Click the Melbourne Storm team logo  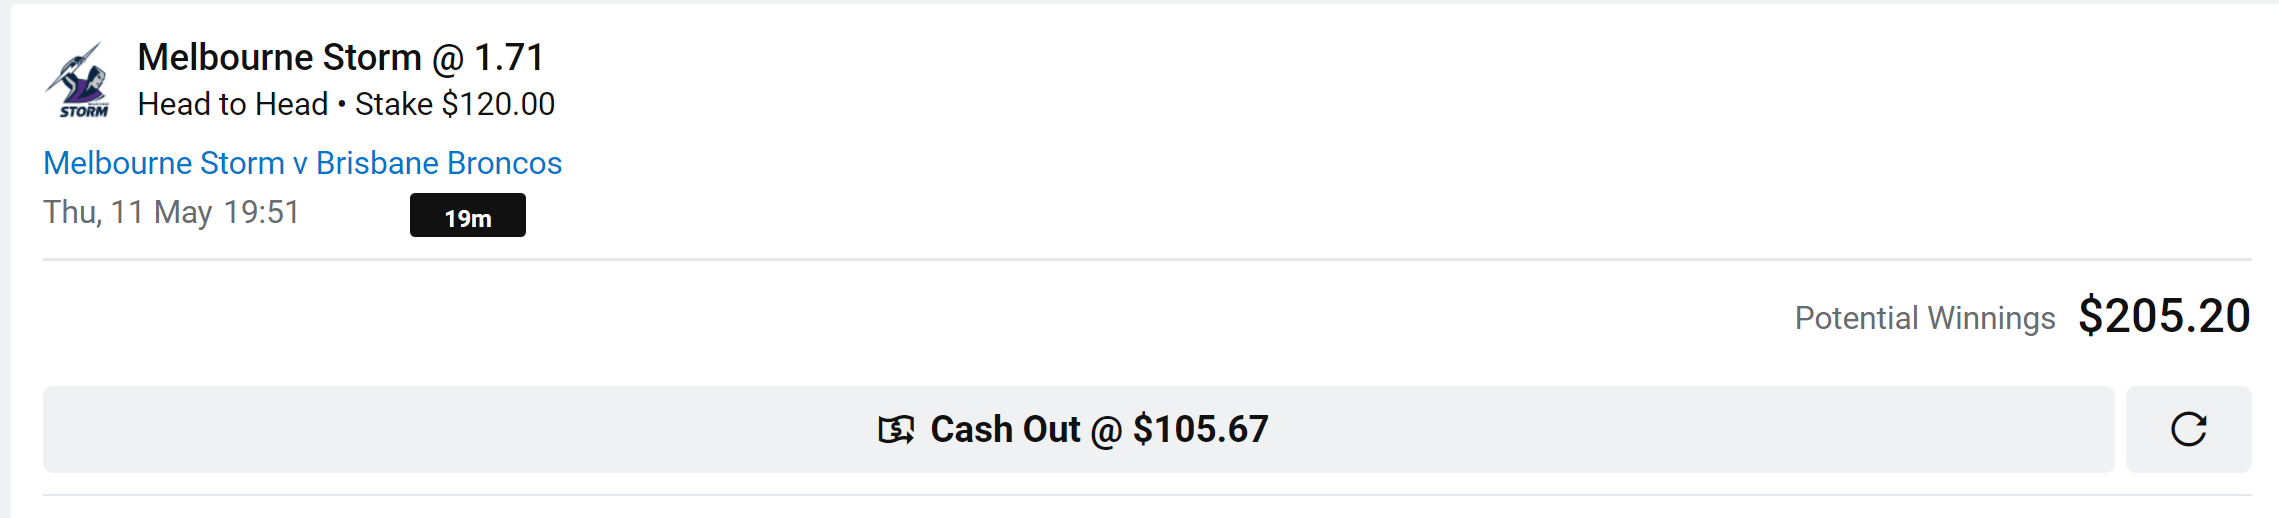77,80
